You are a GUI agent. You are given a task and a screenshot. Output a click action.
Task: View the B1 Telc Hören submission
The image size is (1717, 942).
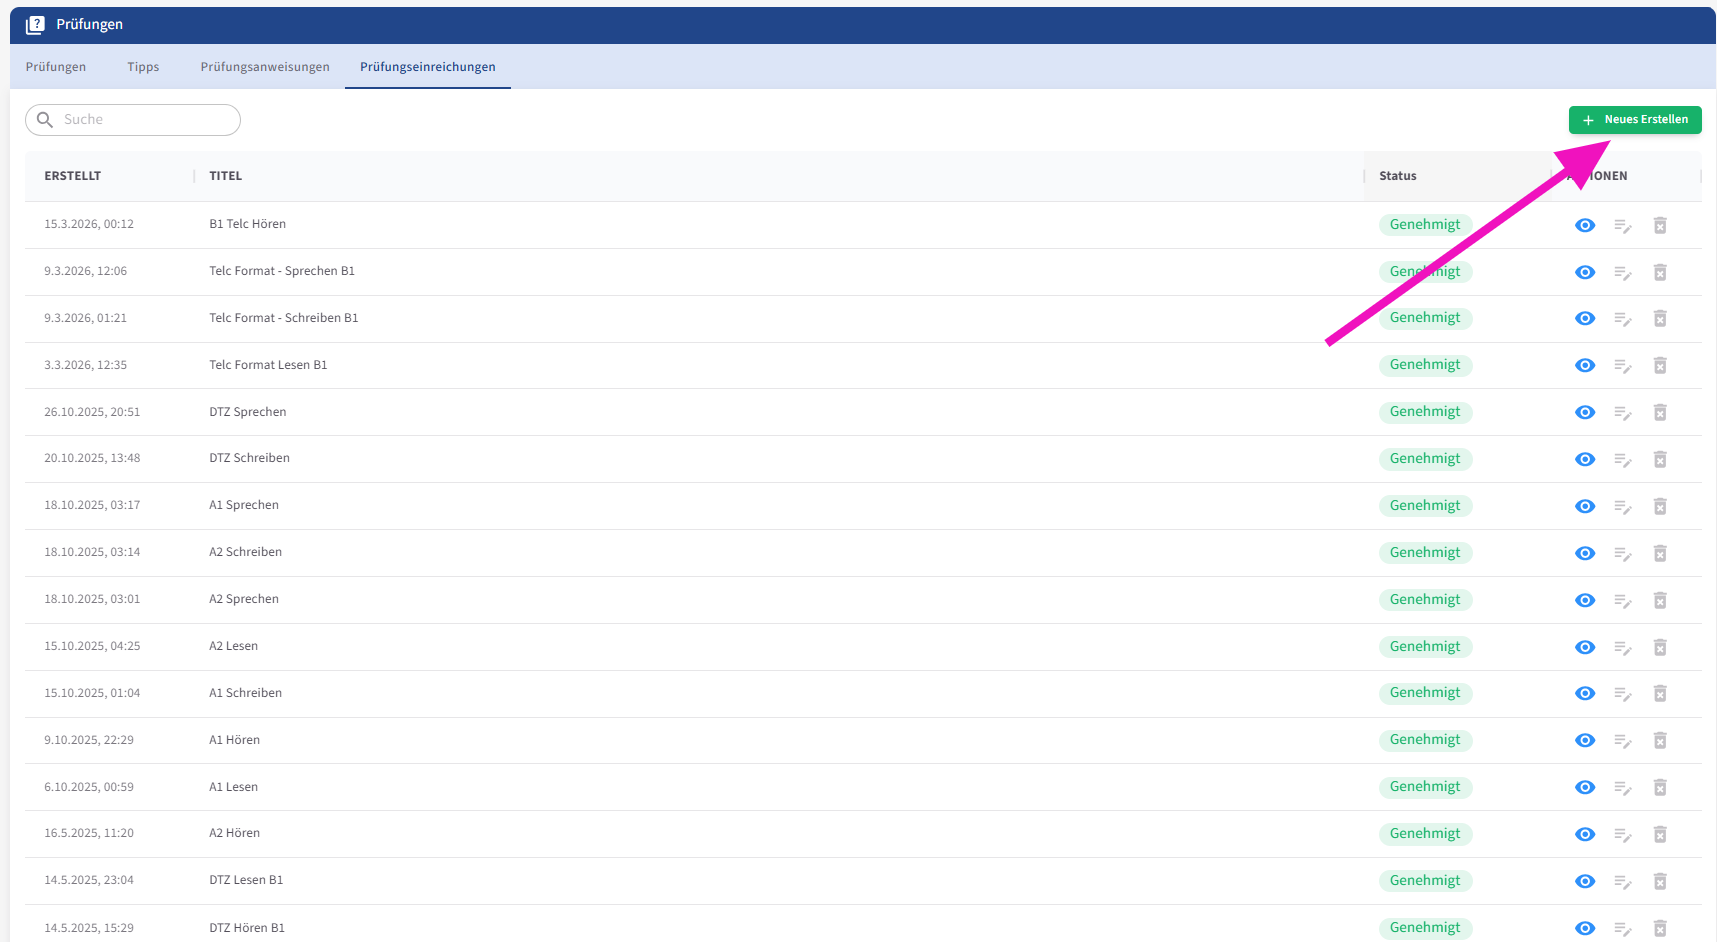point(1585,225)
